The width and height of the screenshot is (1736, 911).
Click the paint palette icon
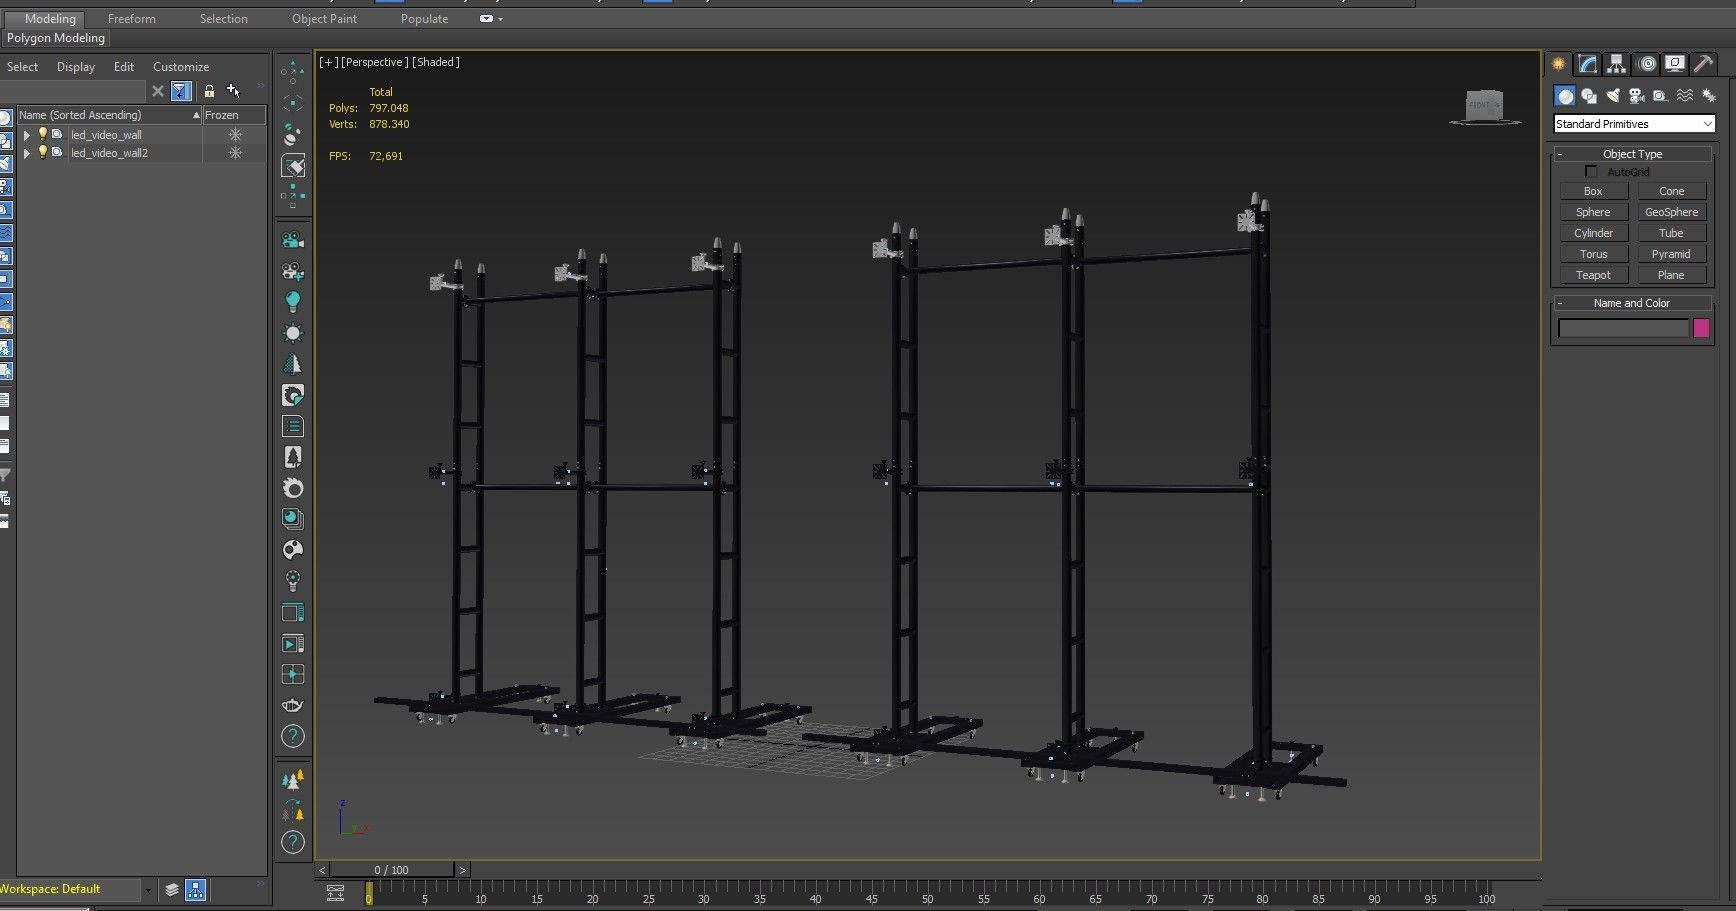point(293,550)
